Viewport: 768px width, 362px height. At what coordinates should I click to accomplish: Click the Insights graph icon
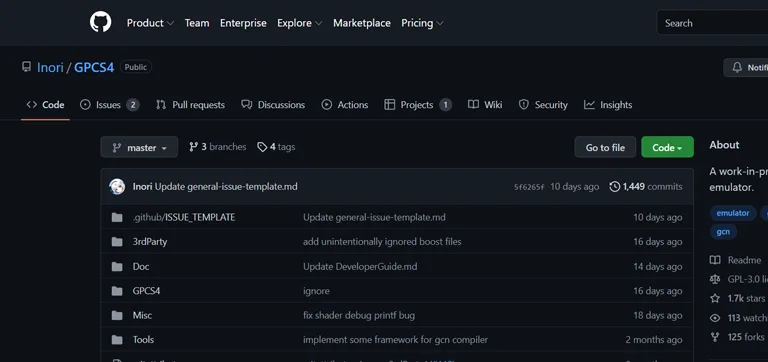point(589,104)
